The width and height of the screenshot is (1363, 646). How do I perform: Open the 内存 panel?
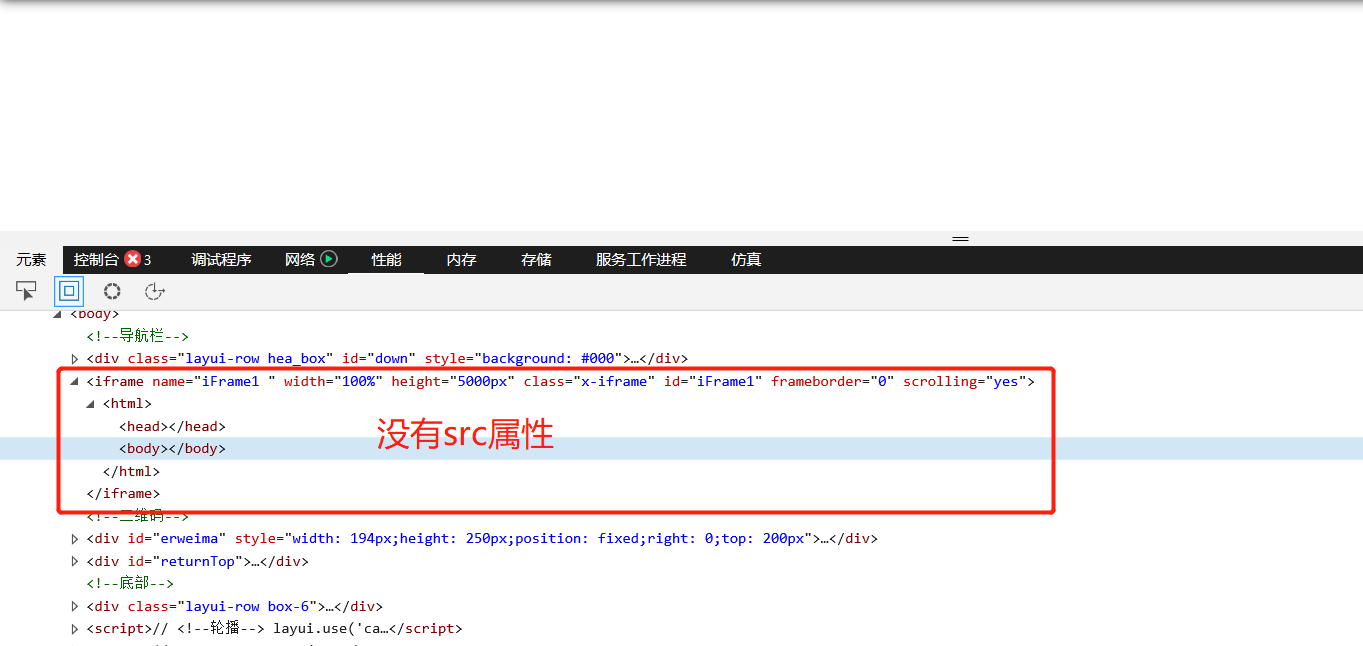[461, 259]
